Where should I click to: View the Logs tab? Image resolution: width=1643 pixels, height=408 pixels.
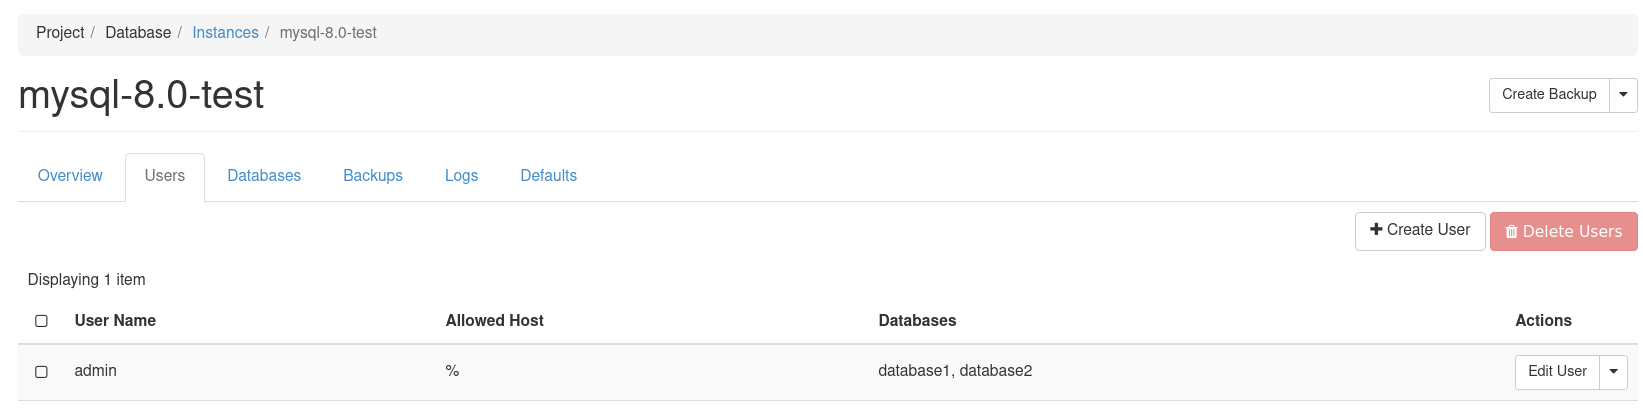(x=461, y=176)
